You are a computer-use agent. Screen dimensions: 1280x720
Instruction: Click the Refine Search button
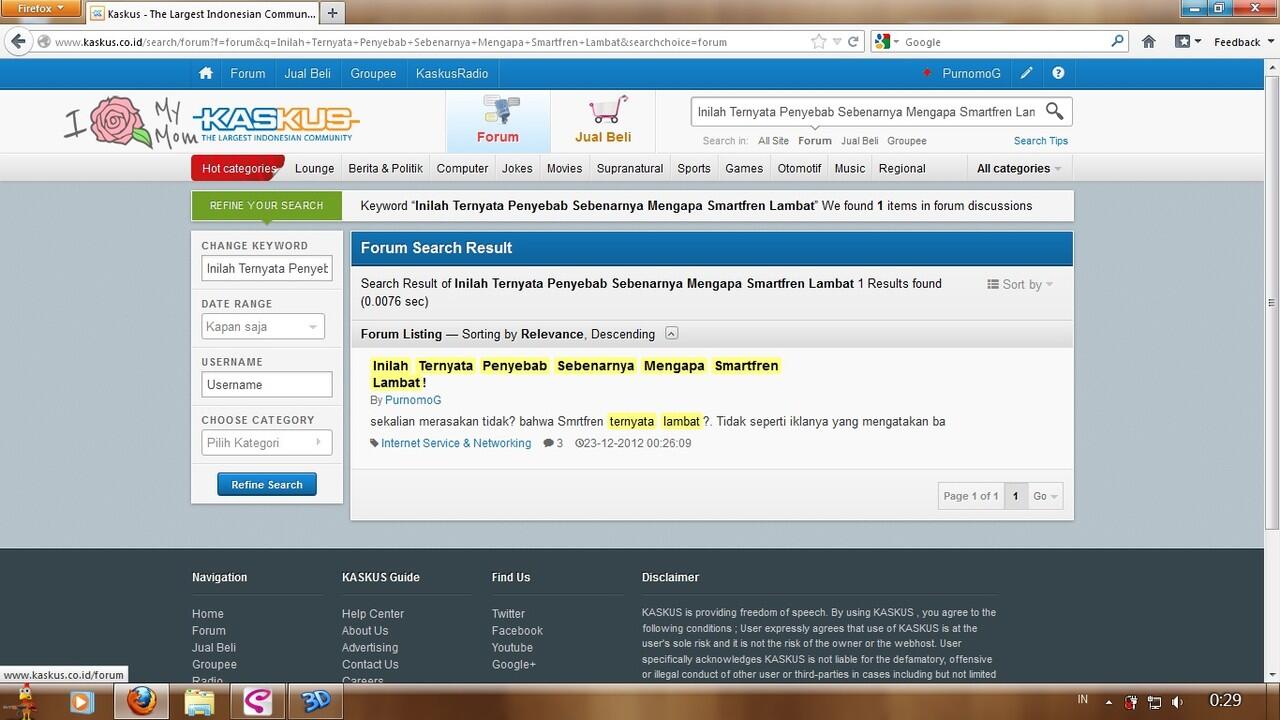(x=267, y=484)
